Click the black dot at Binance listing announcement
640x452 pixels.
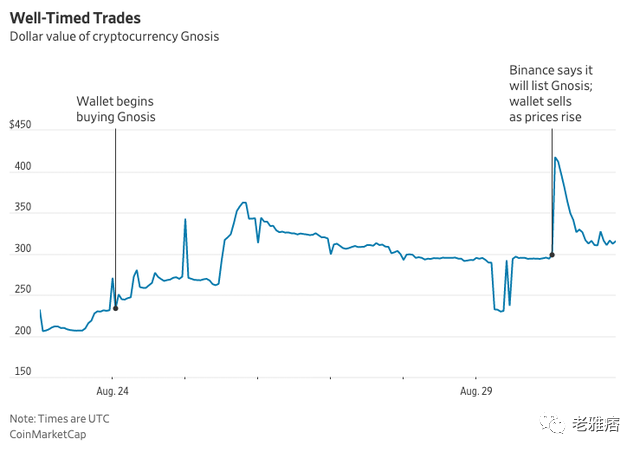tap(552, 255)
